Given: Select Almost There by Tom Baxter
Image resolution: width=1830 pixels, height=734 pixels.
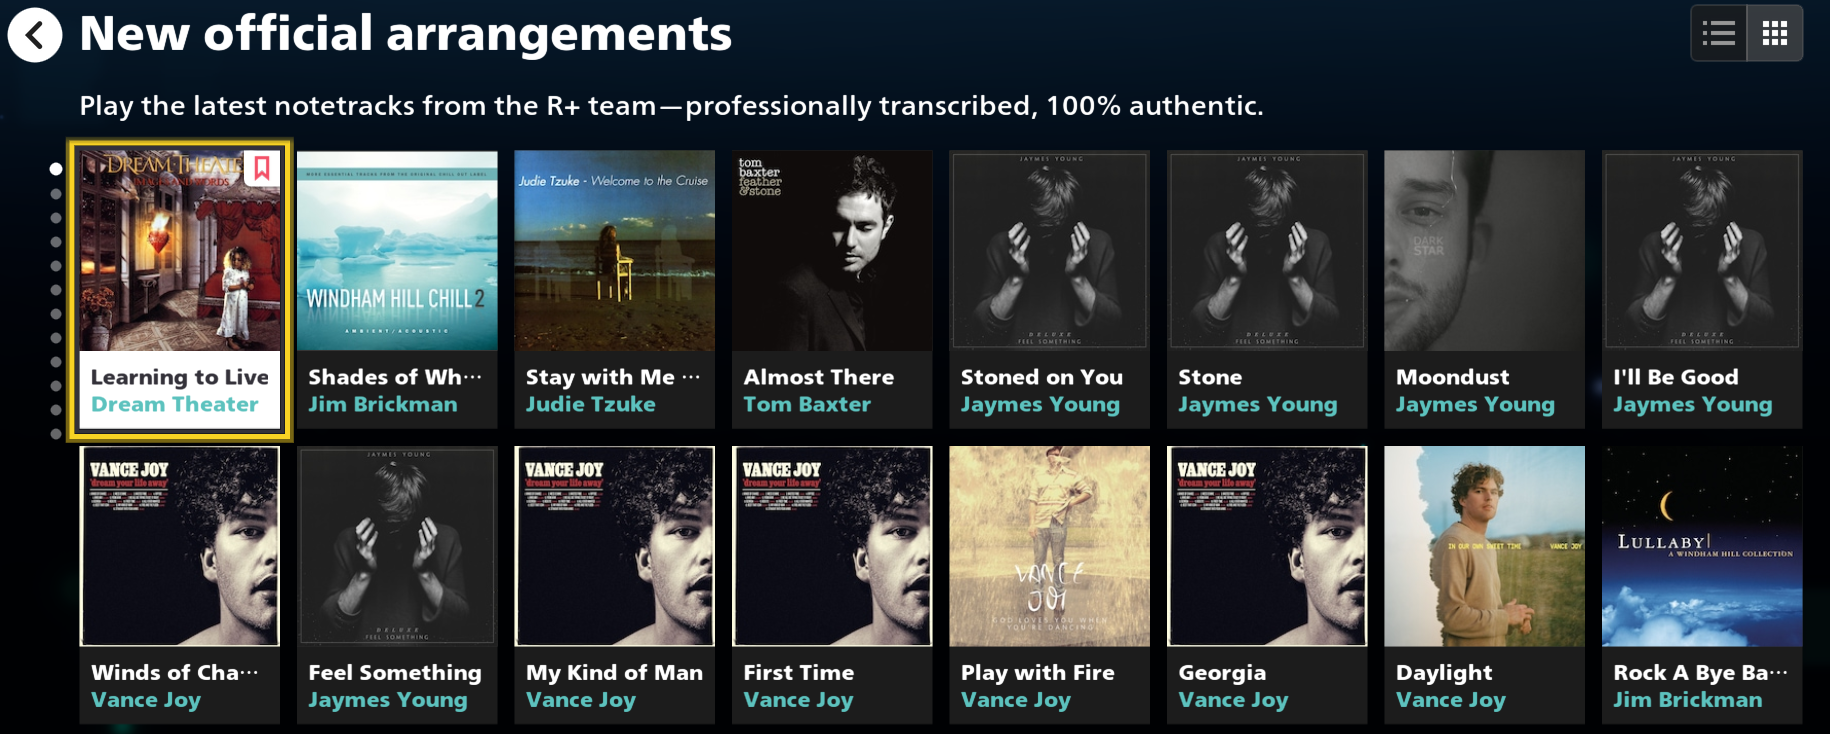Looking at the screenshot, I should coord(832,290).
